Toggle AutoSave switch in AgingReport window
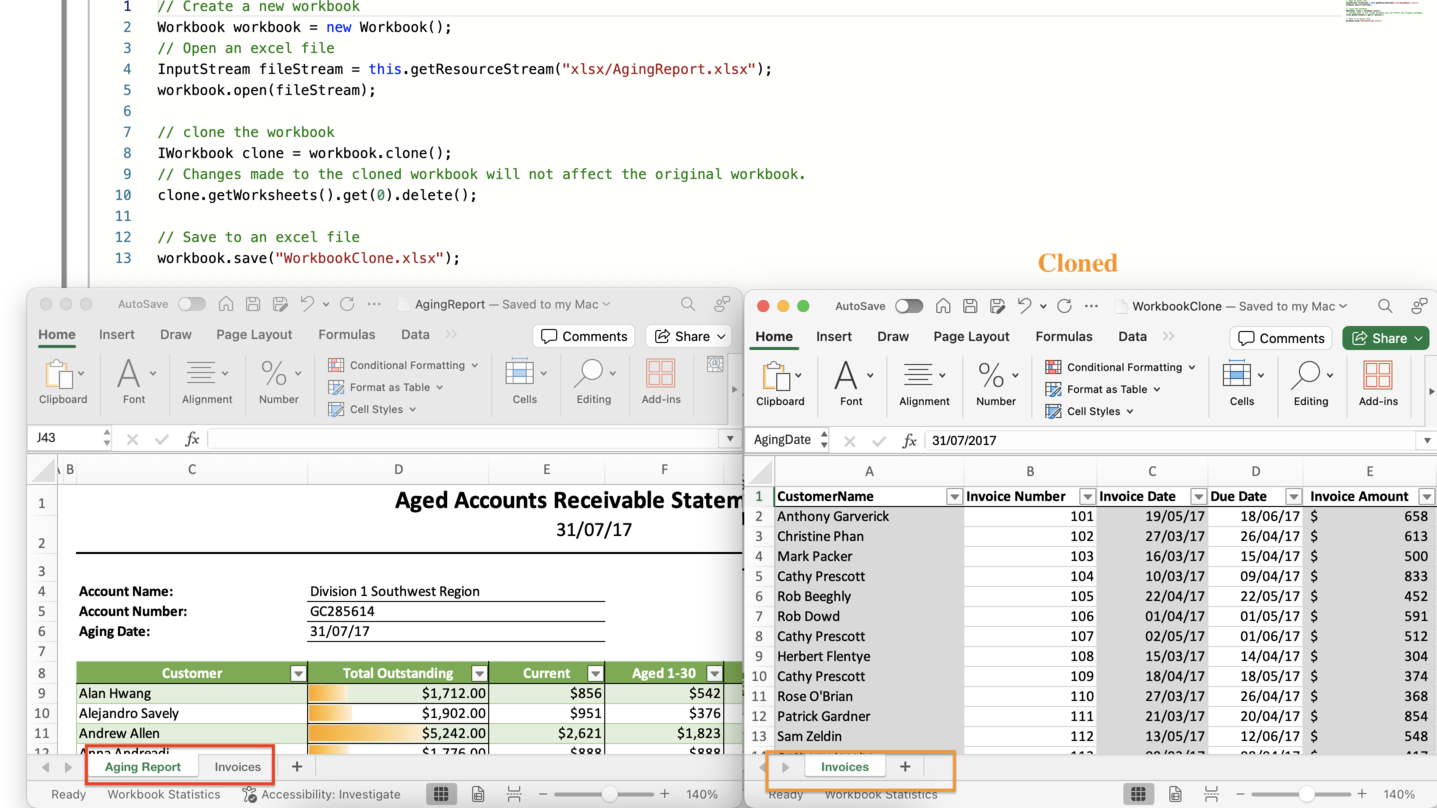The image size is (1437, 808). (192, 304)
